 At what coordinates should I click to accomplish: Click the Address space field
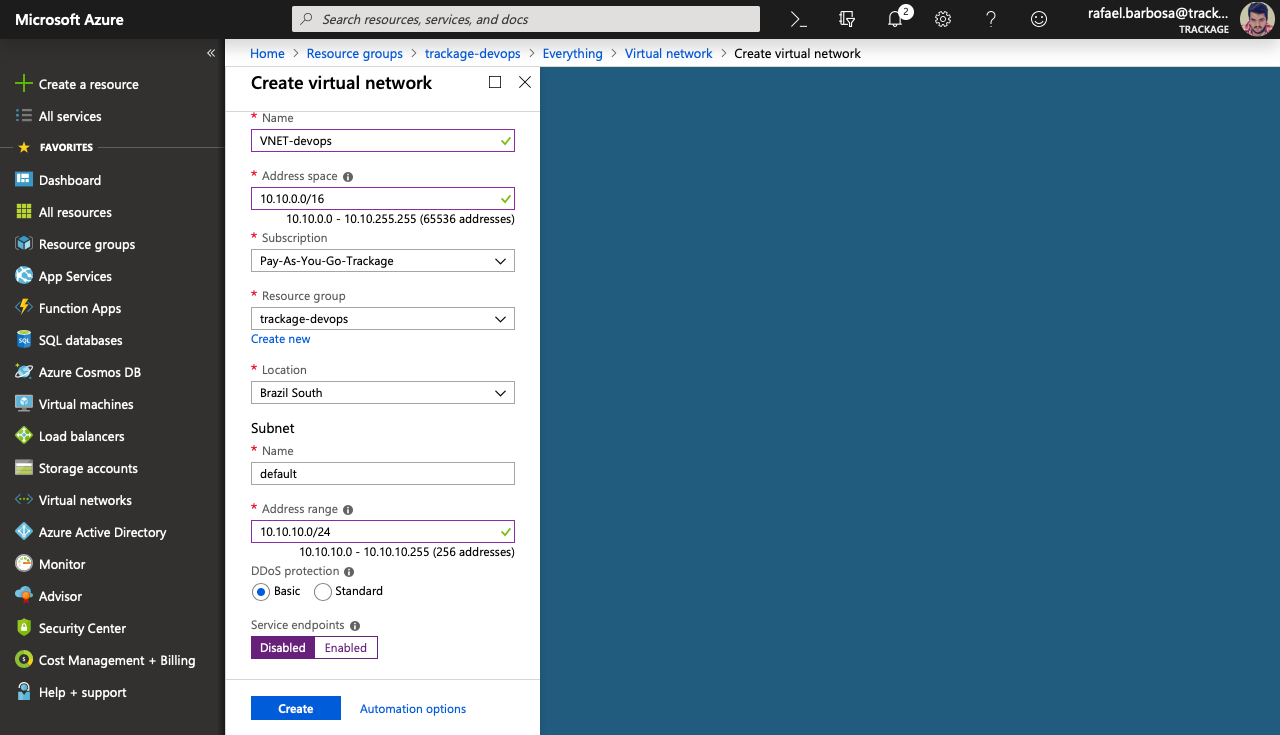click(x=383, y=199)
